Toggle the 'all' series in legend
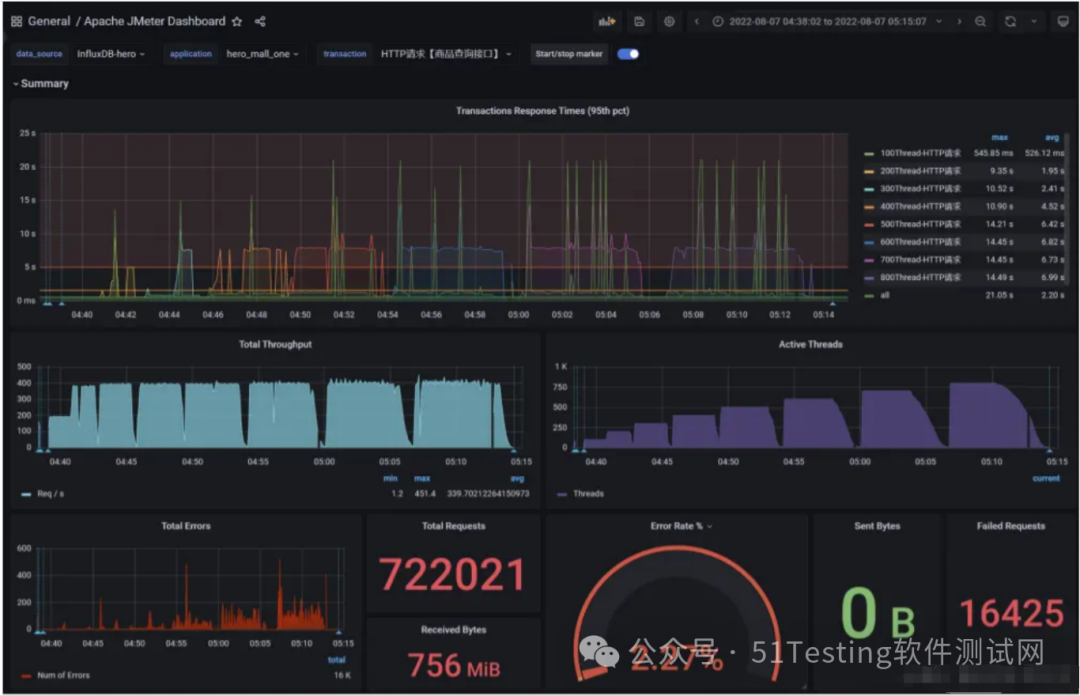1080x696 pixels. [x=885, y=295]
